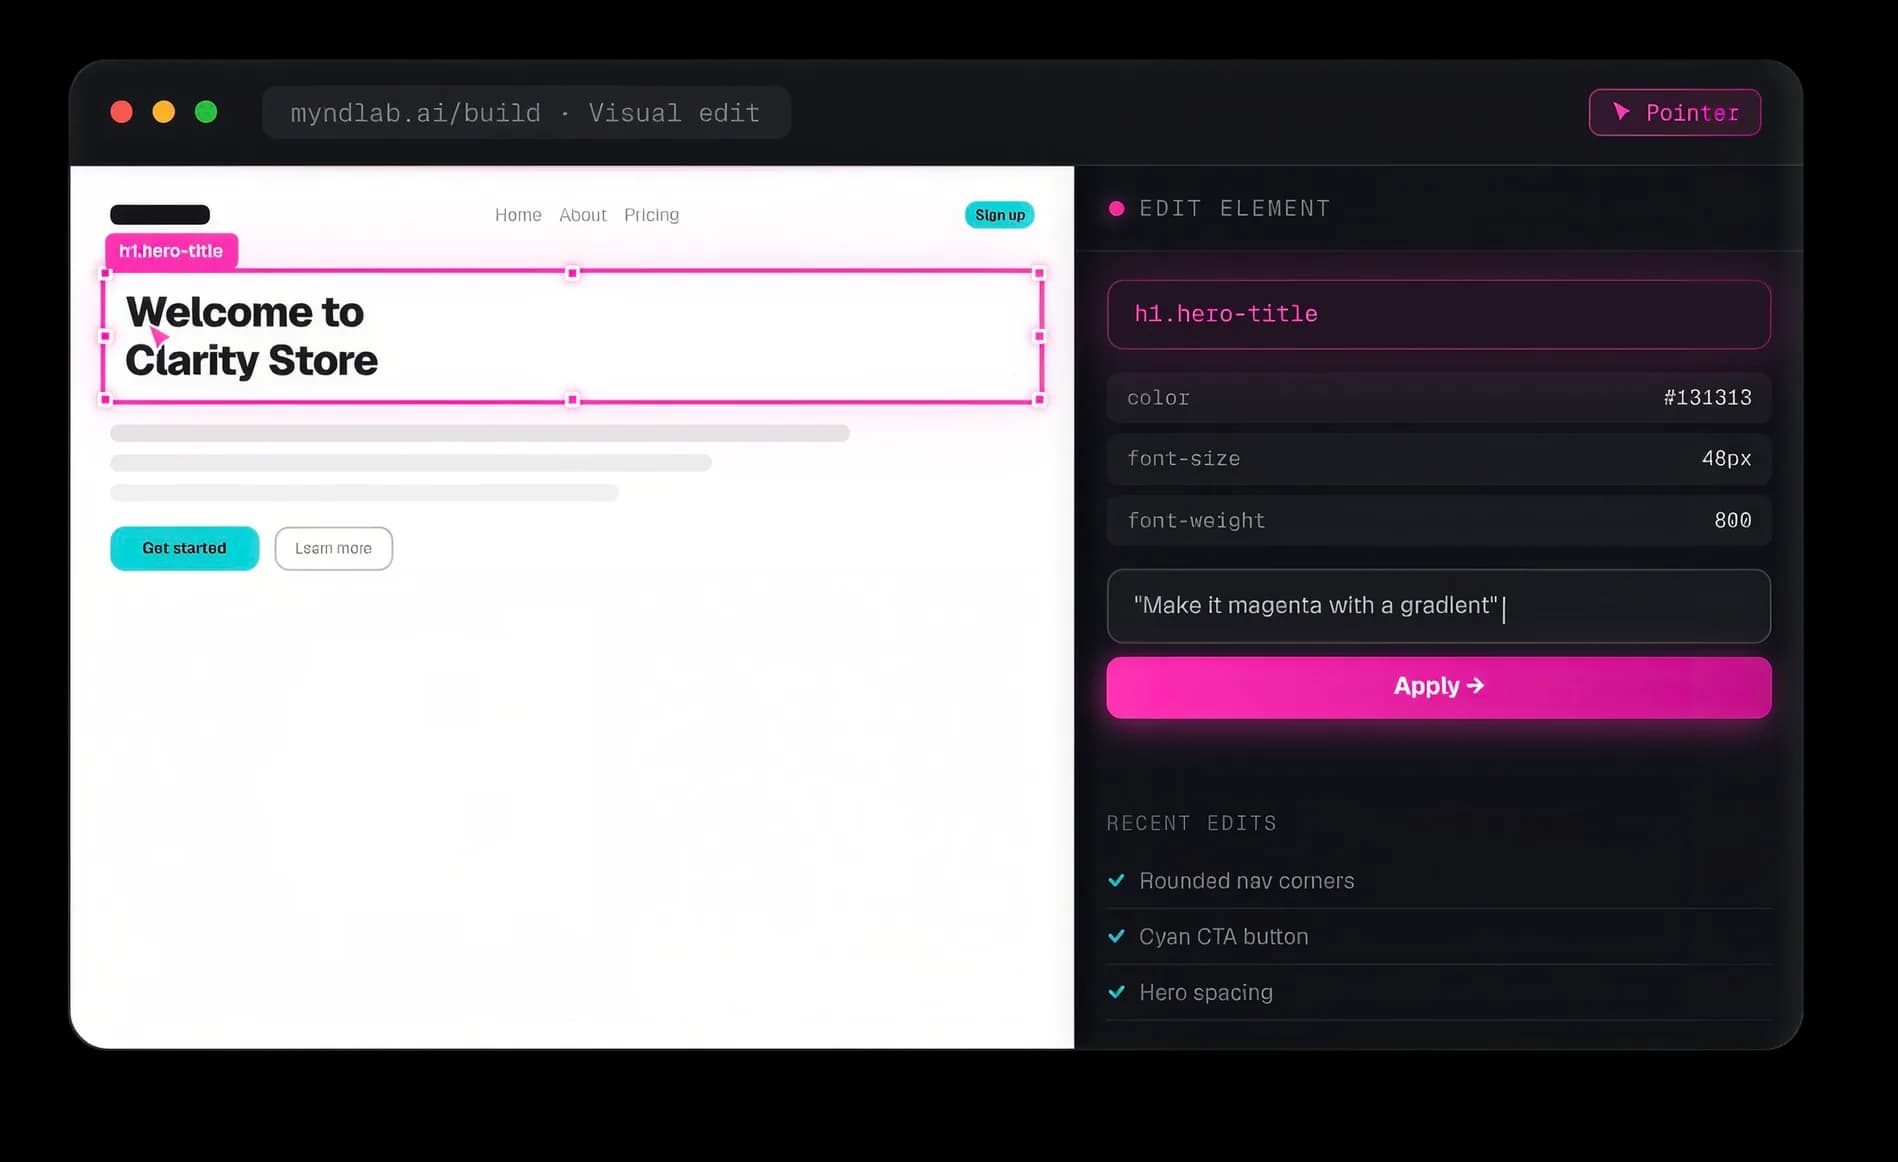Open the Home nav link
Image resolution: width=1898 pixels, height=1162 pixels.
(x=518, y=215)
